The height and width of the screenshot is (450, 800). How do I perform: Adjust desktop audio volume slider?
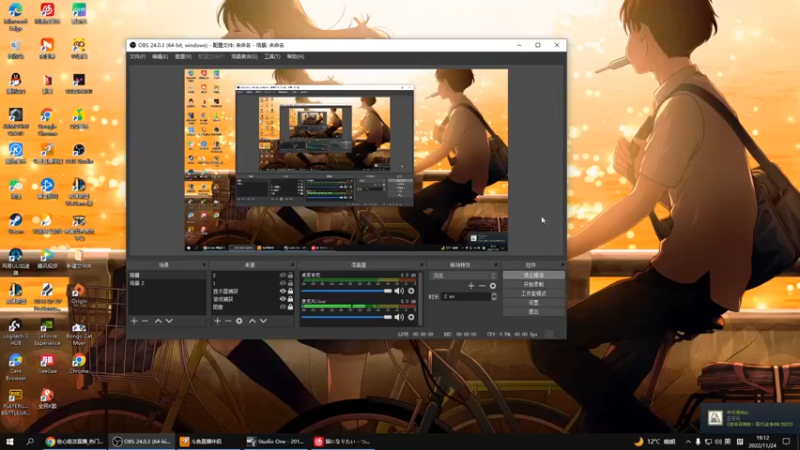click(x=347, y=291)
